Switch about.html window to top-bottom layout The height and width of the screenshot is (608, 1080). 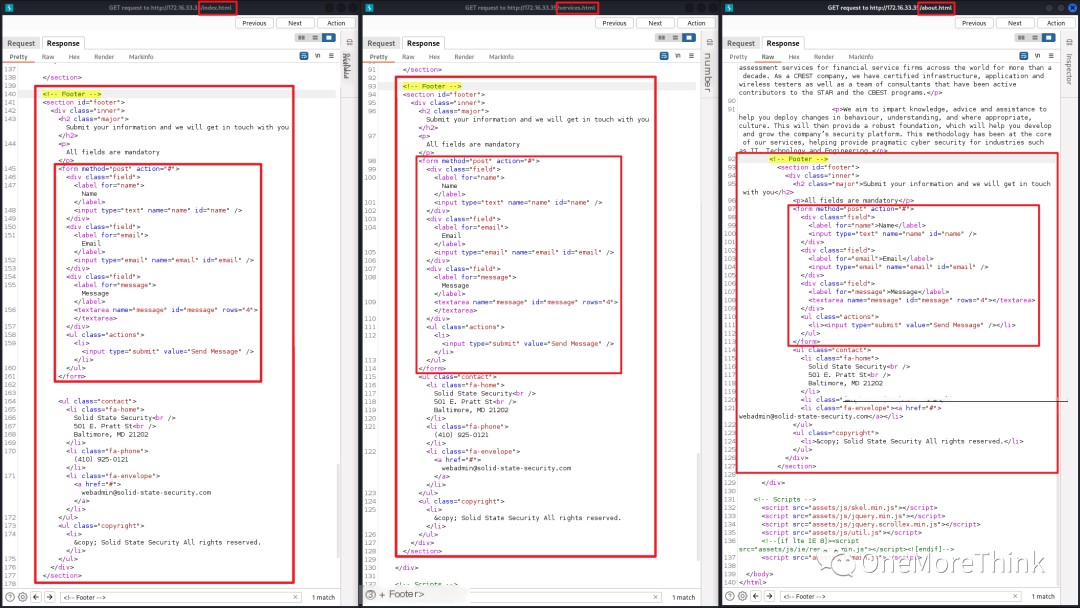point(1035,38)
